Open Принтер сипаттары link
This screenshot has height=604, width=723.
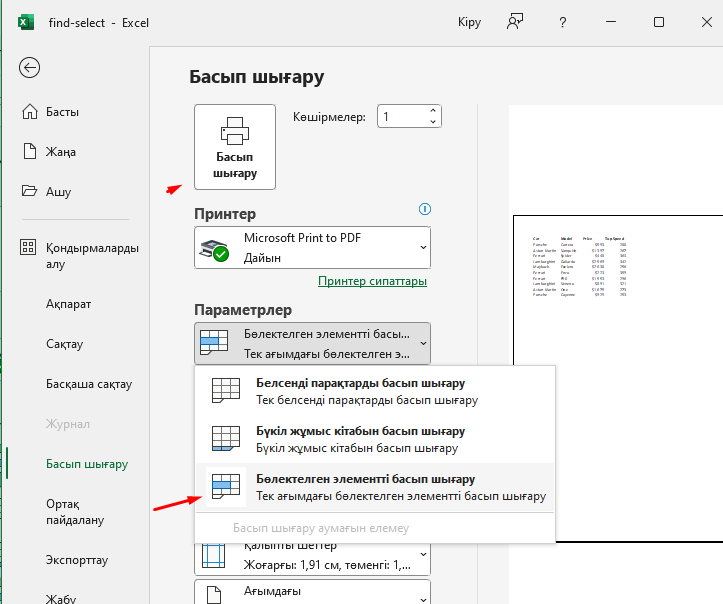point(373,281)
